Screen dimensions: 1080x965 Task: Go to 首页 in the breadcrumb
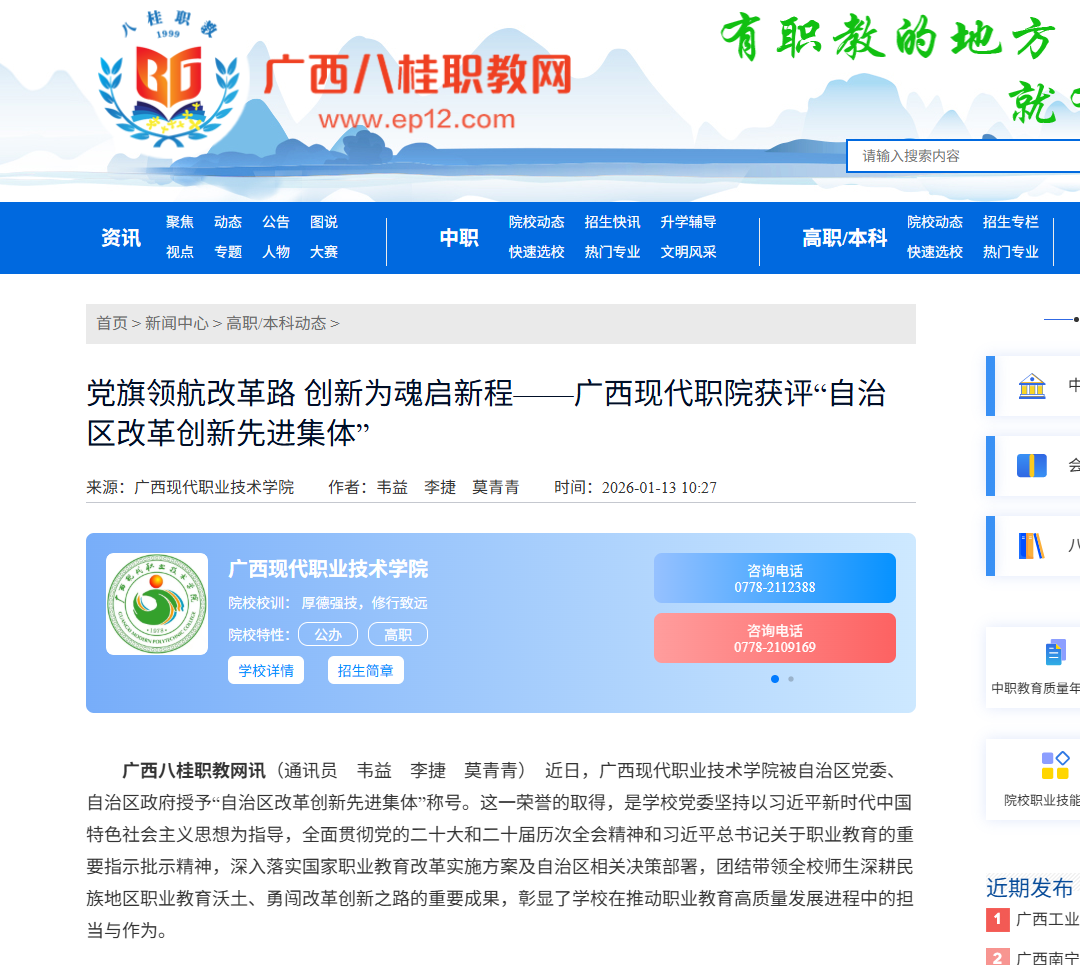(112, 323)
